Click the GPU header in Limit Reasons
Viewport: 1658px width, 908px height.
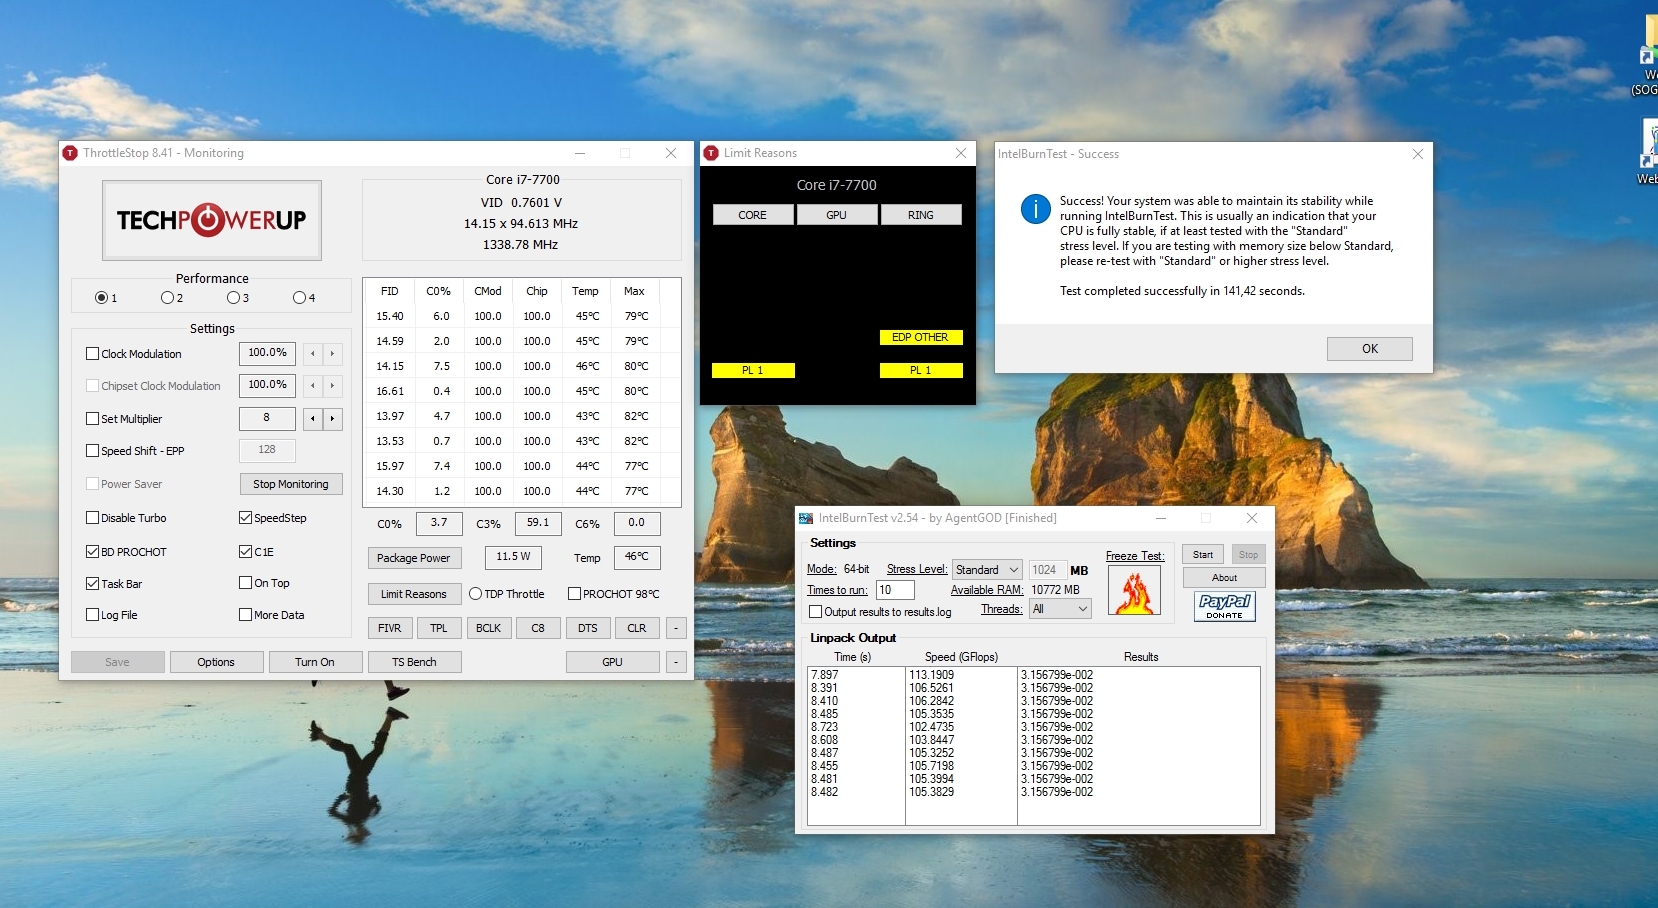[x=837, y=215]
